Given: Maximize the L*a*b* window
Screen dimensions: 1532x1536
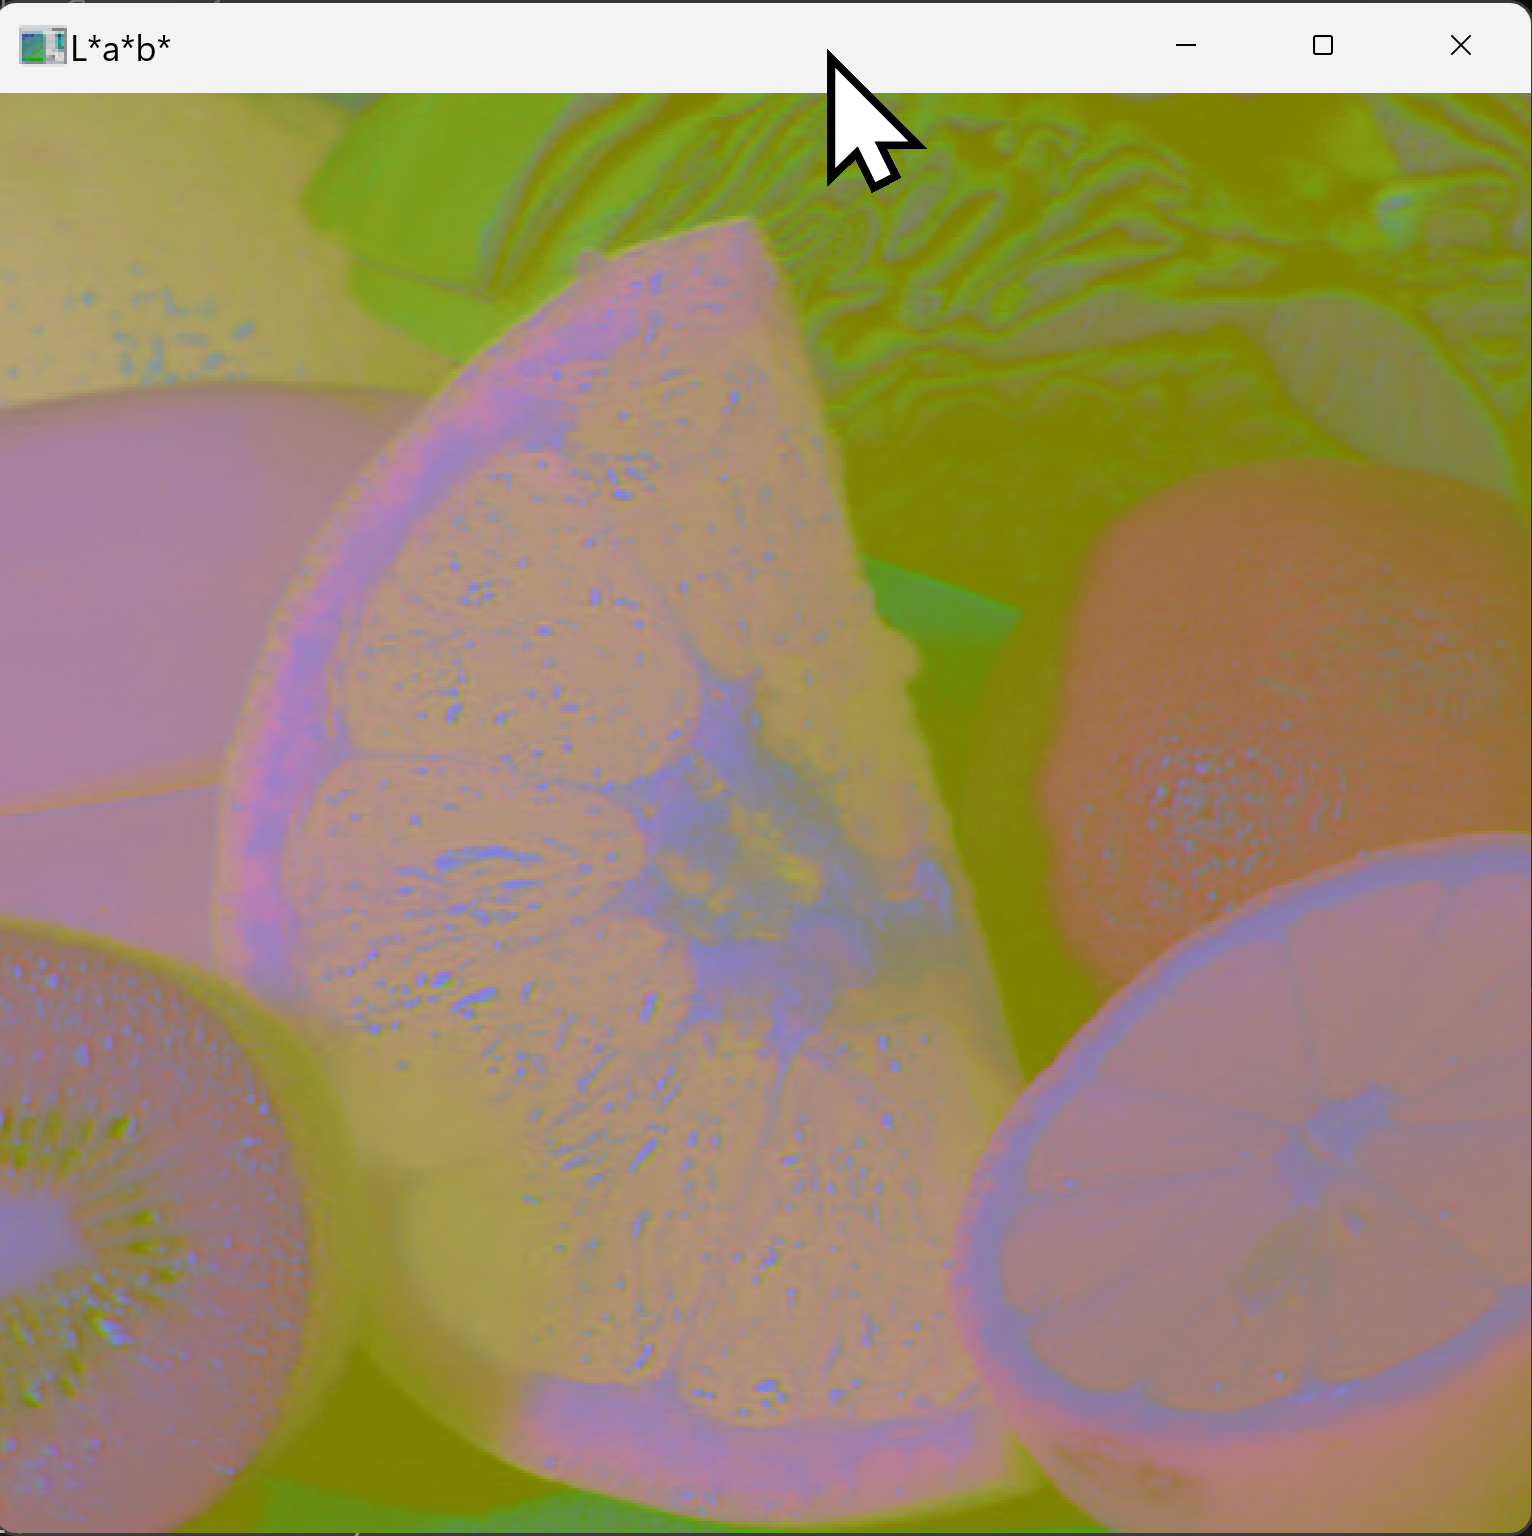Looking at the screenshot, I should [x=1323, y=46].
